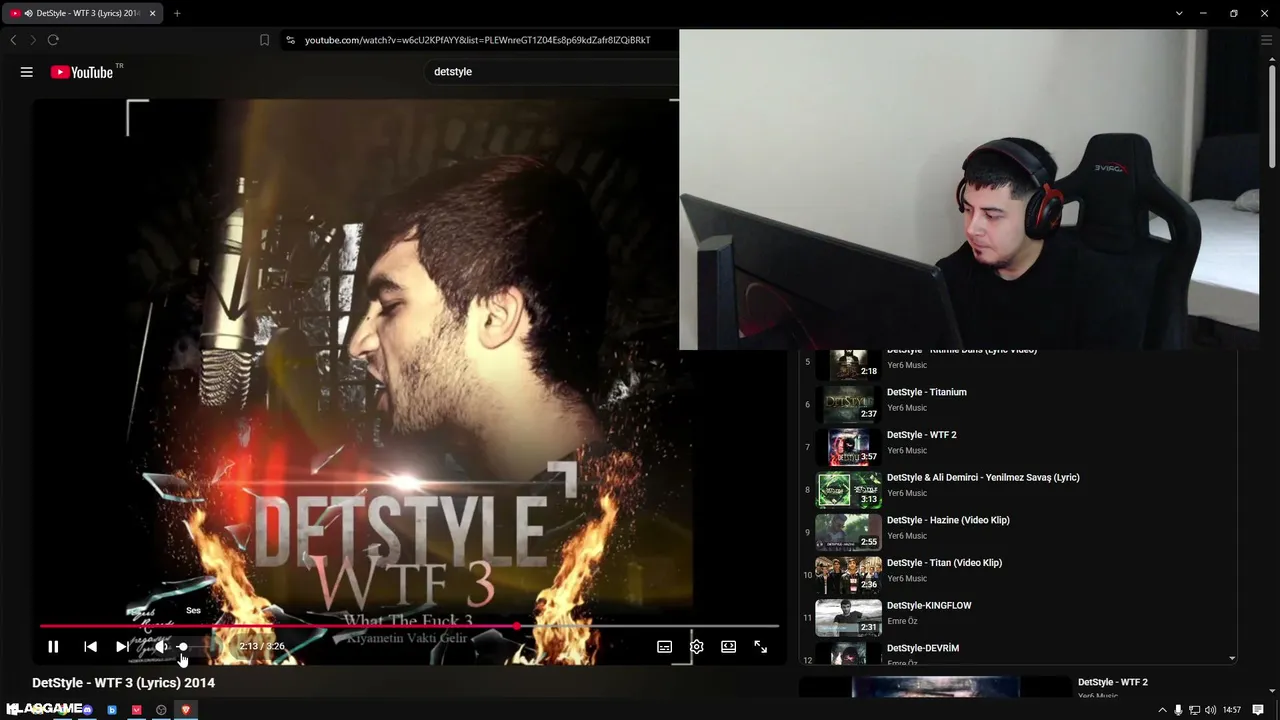Click the playlist panel scrollbar down arrow
Screen dimensions: 1280x720
pyautogui.click(x=1232, y=658)
